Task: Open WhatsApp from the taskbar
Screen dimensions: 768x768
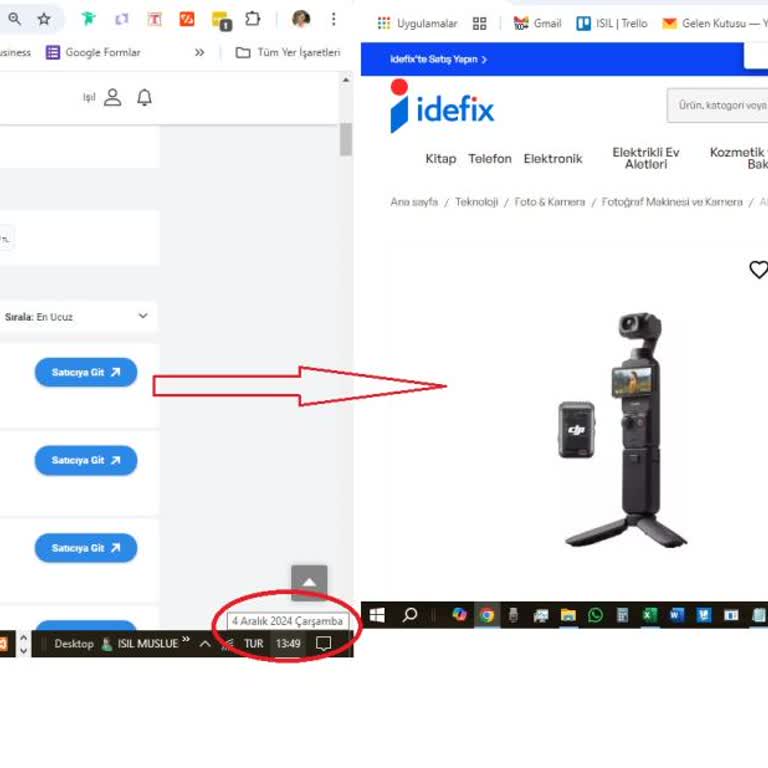Action: 595,615
